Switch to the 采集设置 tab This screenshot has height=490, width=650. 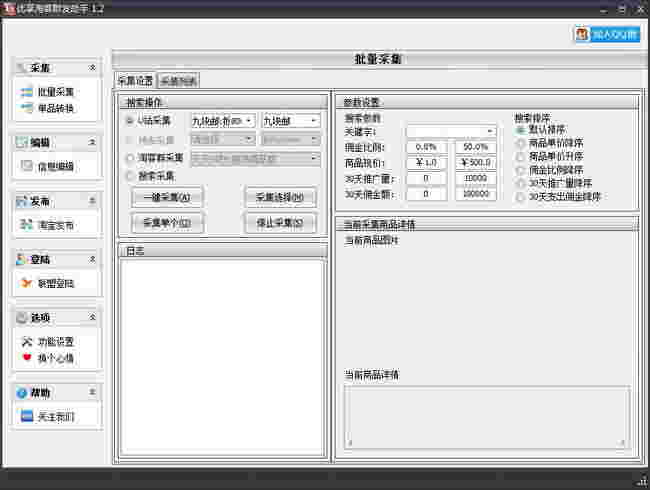(x=135, y=81)
